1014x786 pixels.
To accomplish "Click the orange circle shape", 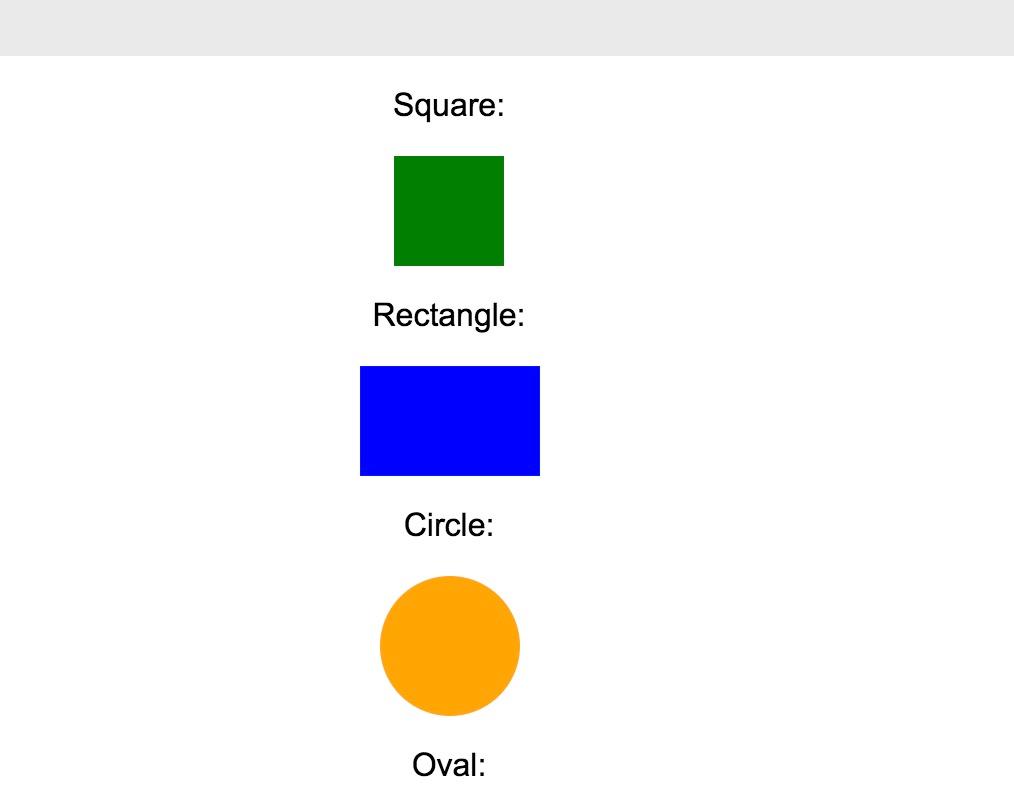I will pyautogui.click(x=450, y=646).
